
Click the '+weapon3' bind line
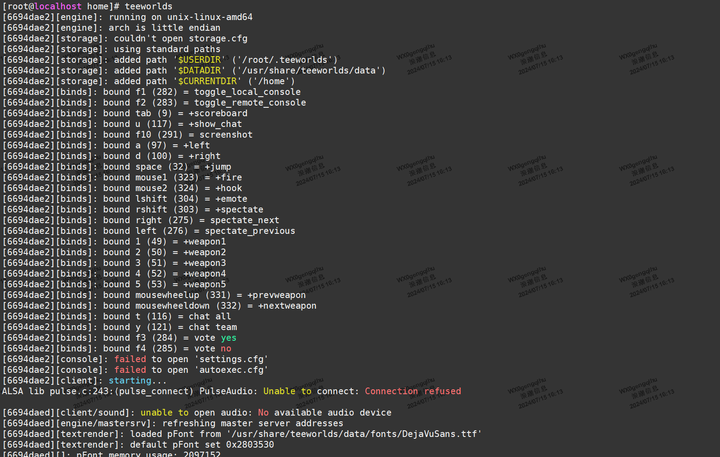pyautogui.click(x=114, y=263)
